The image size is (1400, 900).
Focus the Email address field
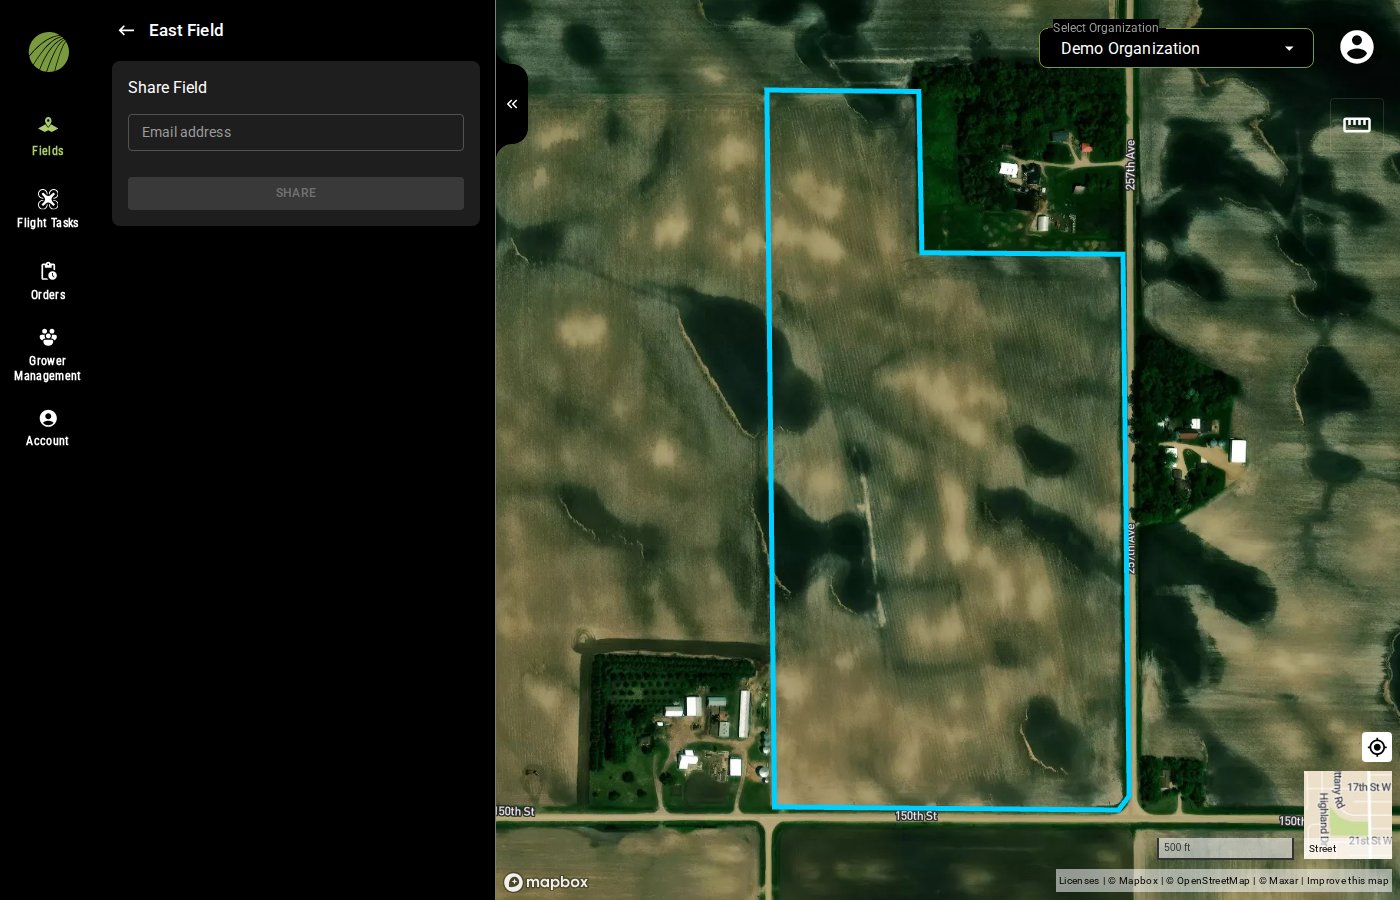tap(296, 132)
